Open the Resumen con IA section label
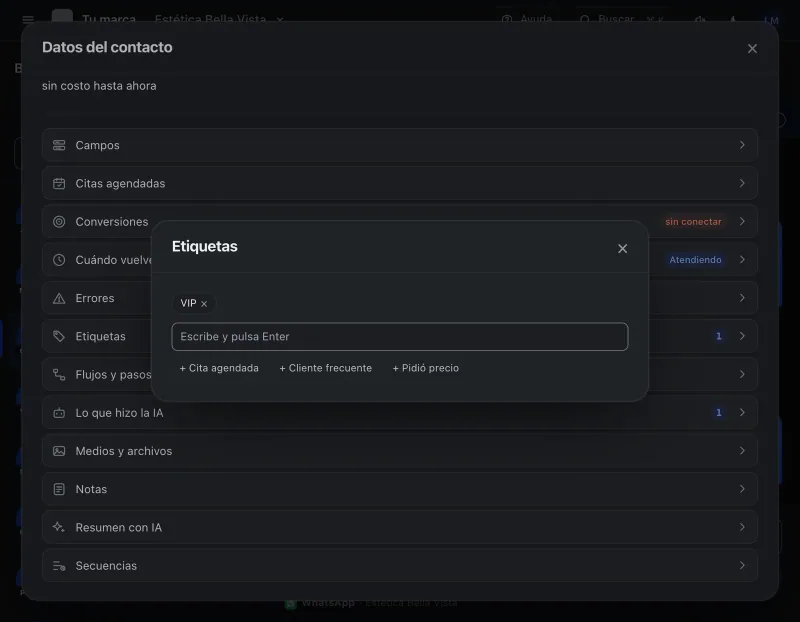 point(119,528)
